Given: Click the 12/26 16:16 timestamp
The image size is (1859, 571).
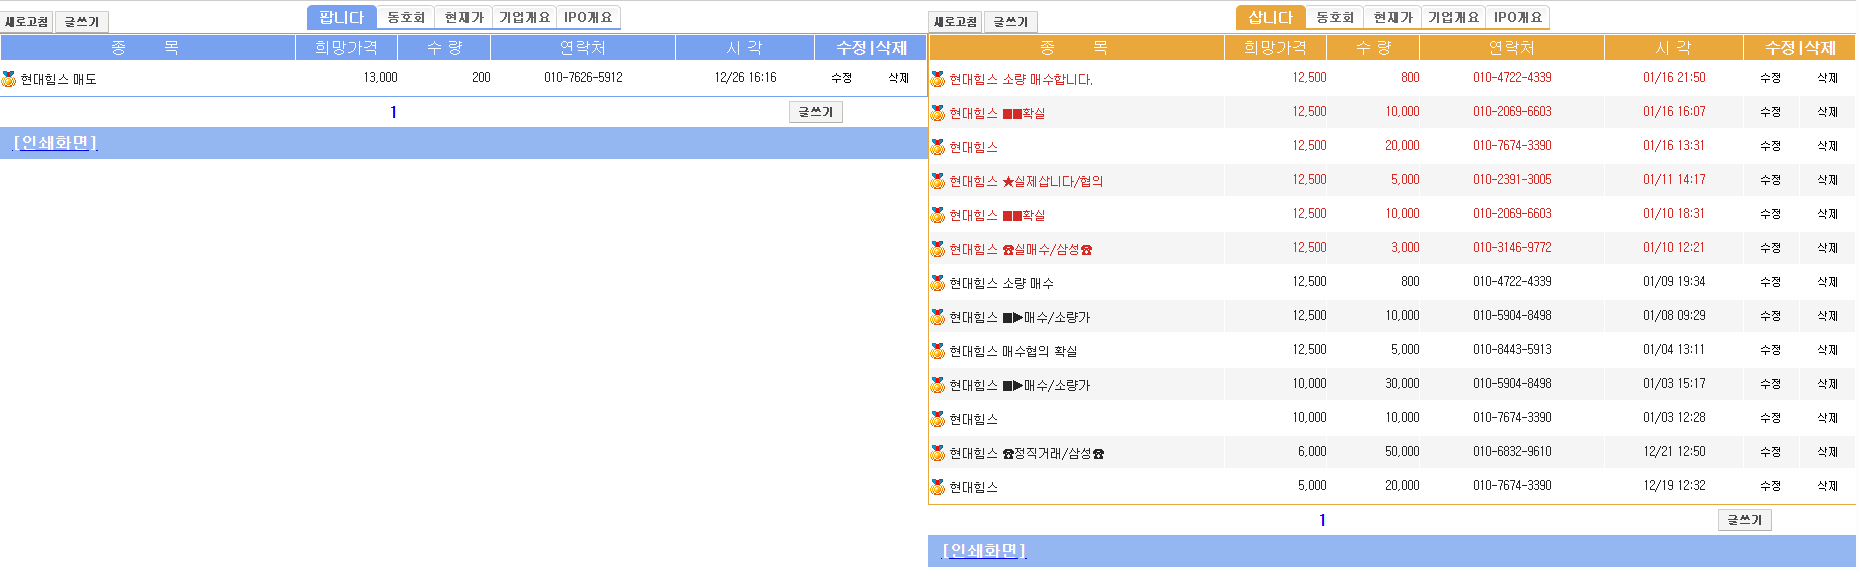Looking at the screenshot, I should (745, 78).
